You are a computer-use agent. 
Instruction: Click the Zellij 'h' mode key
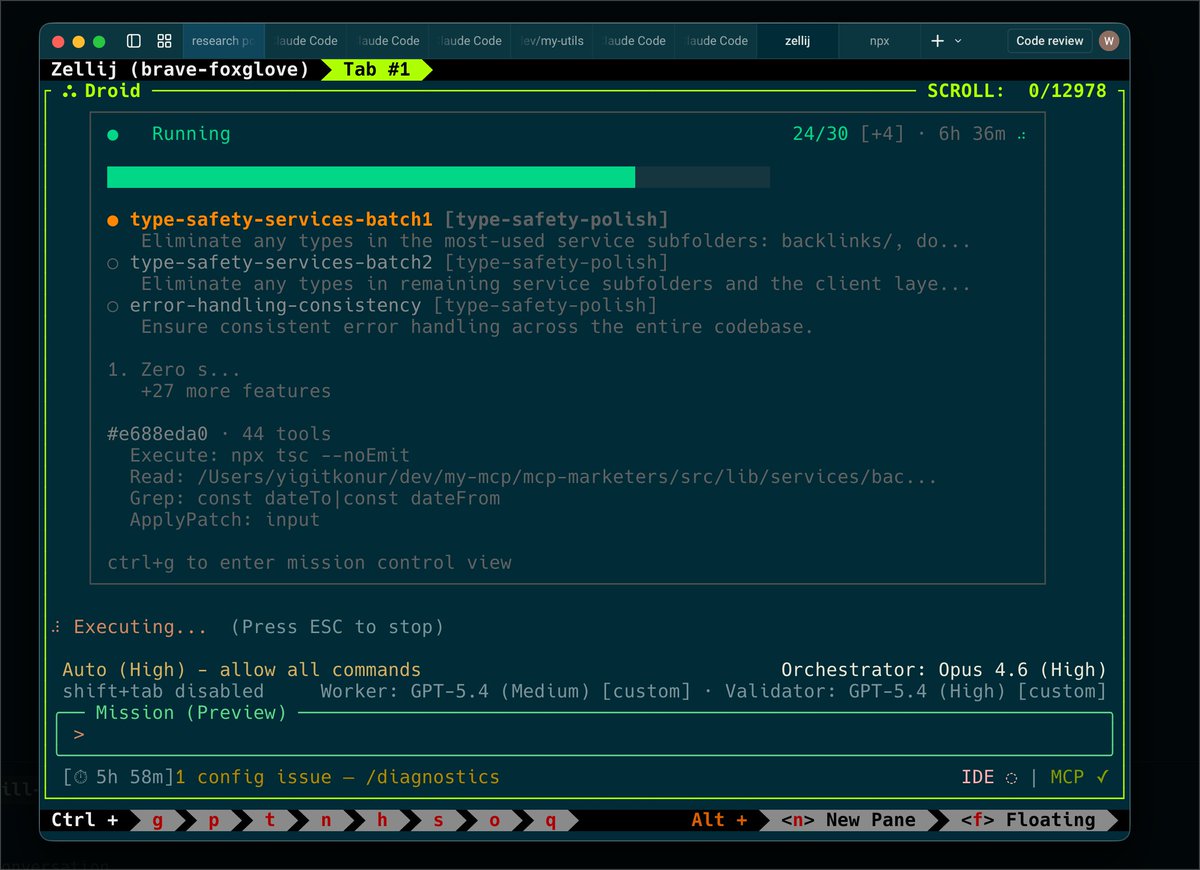(x=382, y=820)
